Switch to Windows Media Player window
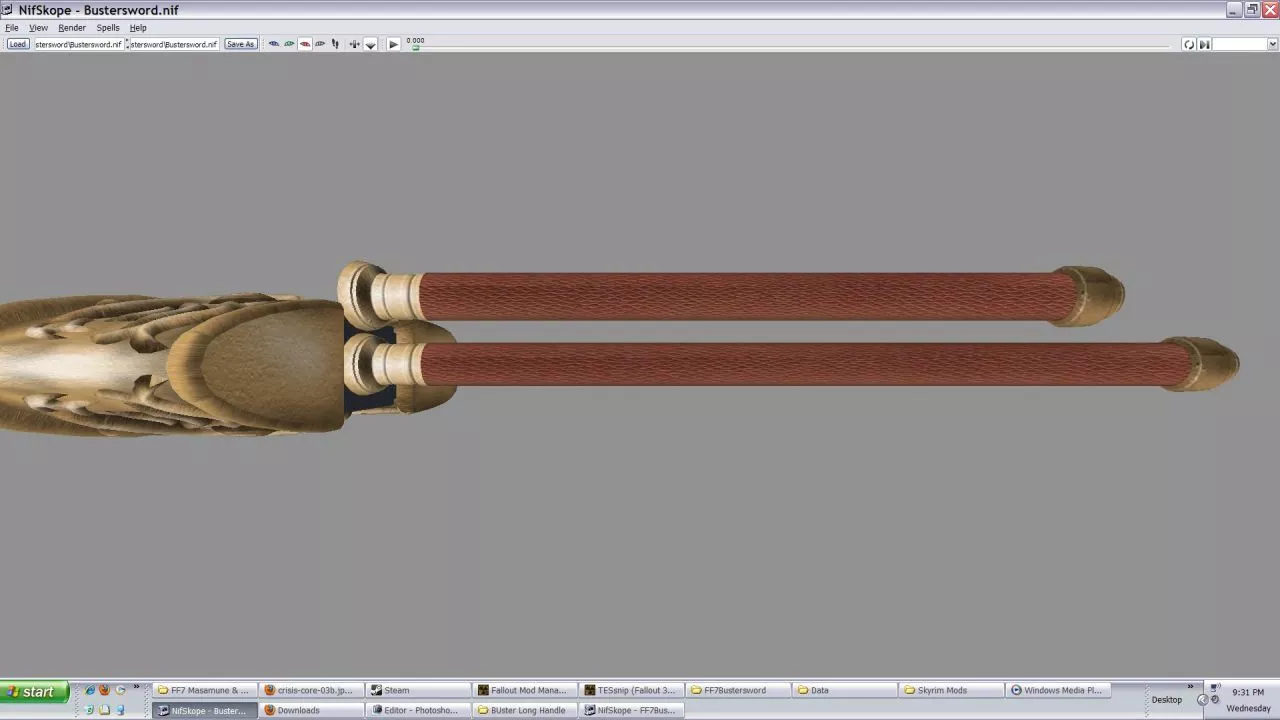This screenshot has height=720, width=1280. click(1058, 690)
